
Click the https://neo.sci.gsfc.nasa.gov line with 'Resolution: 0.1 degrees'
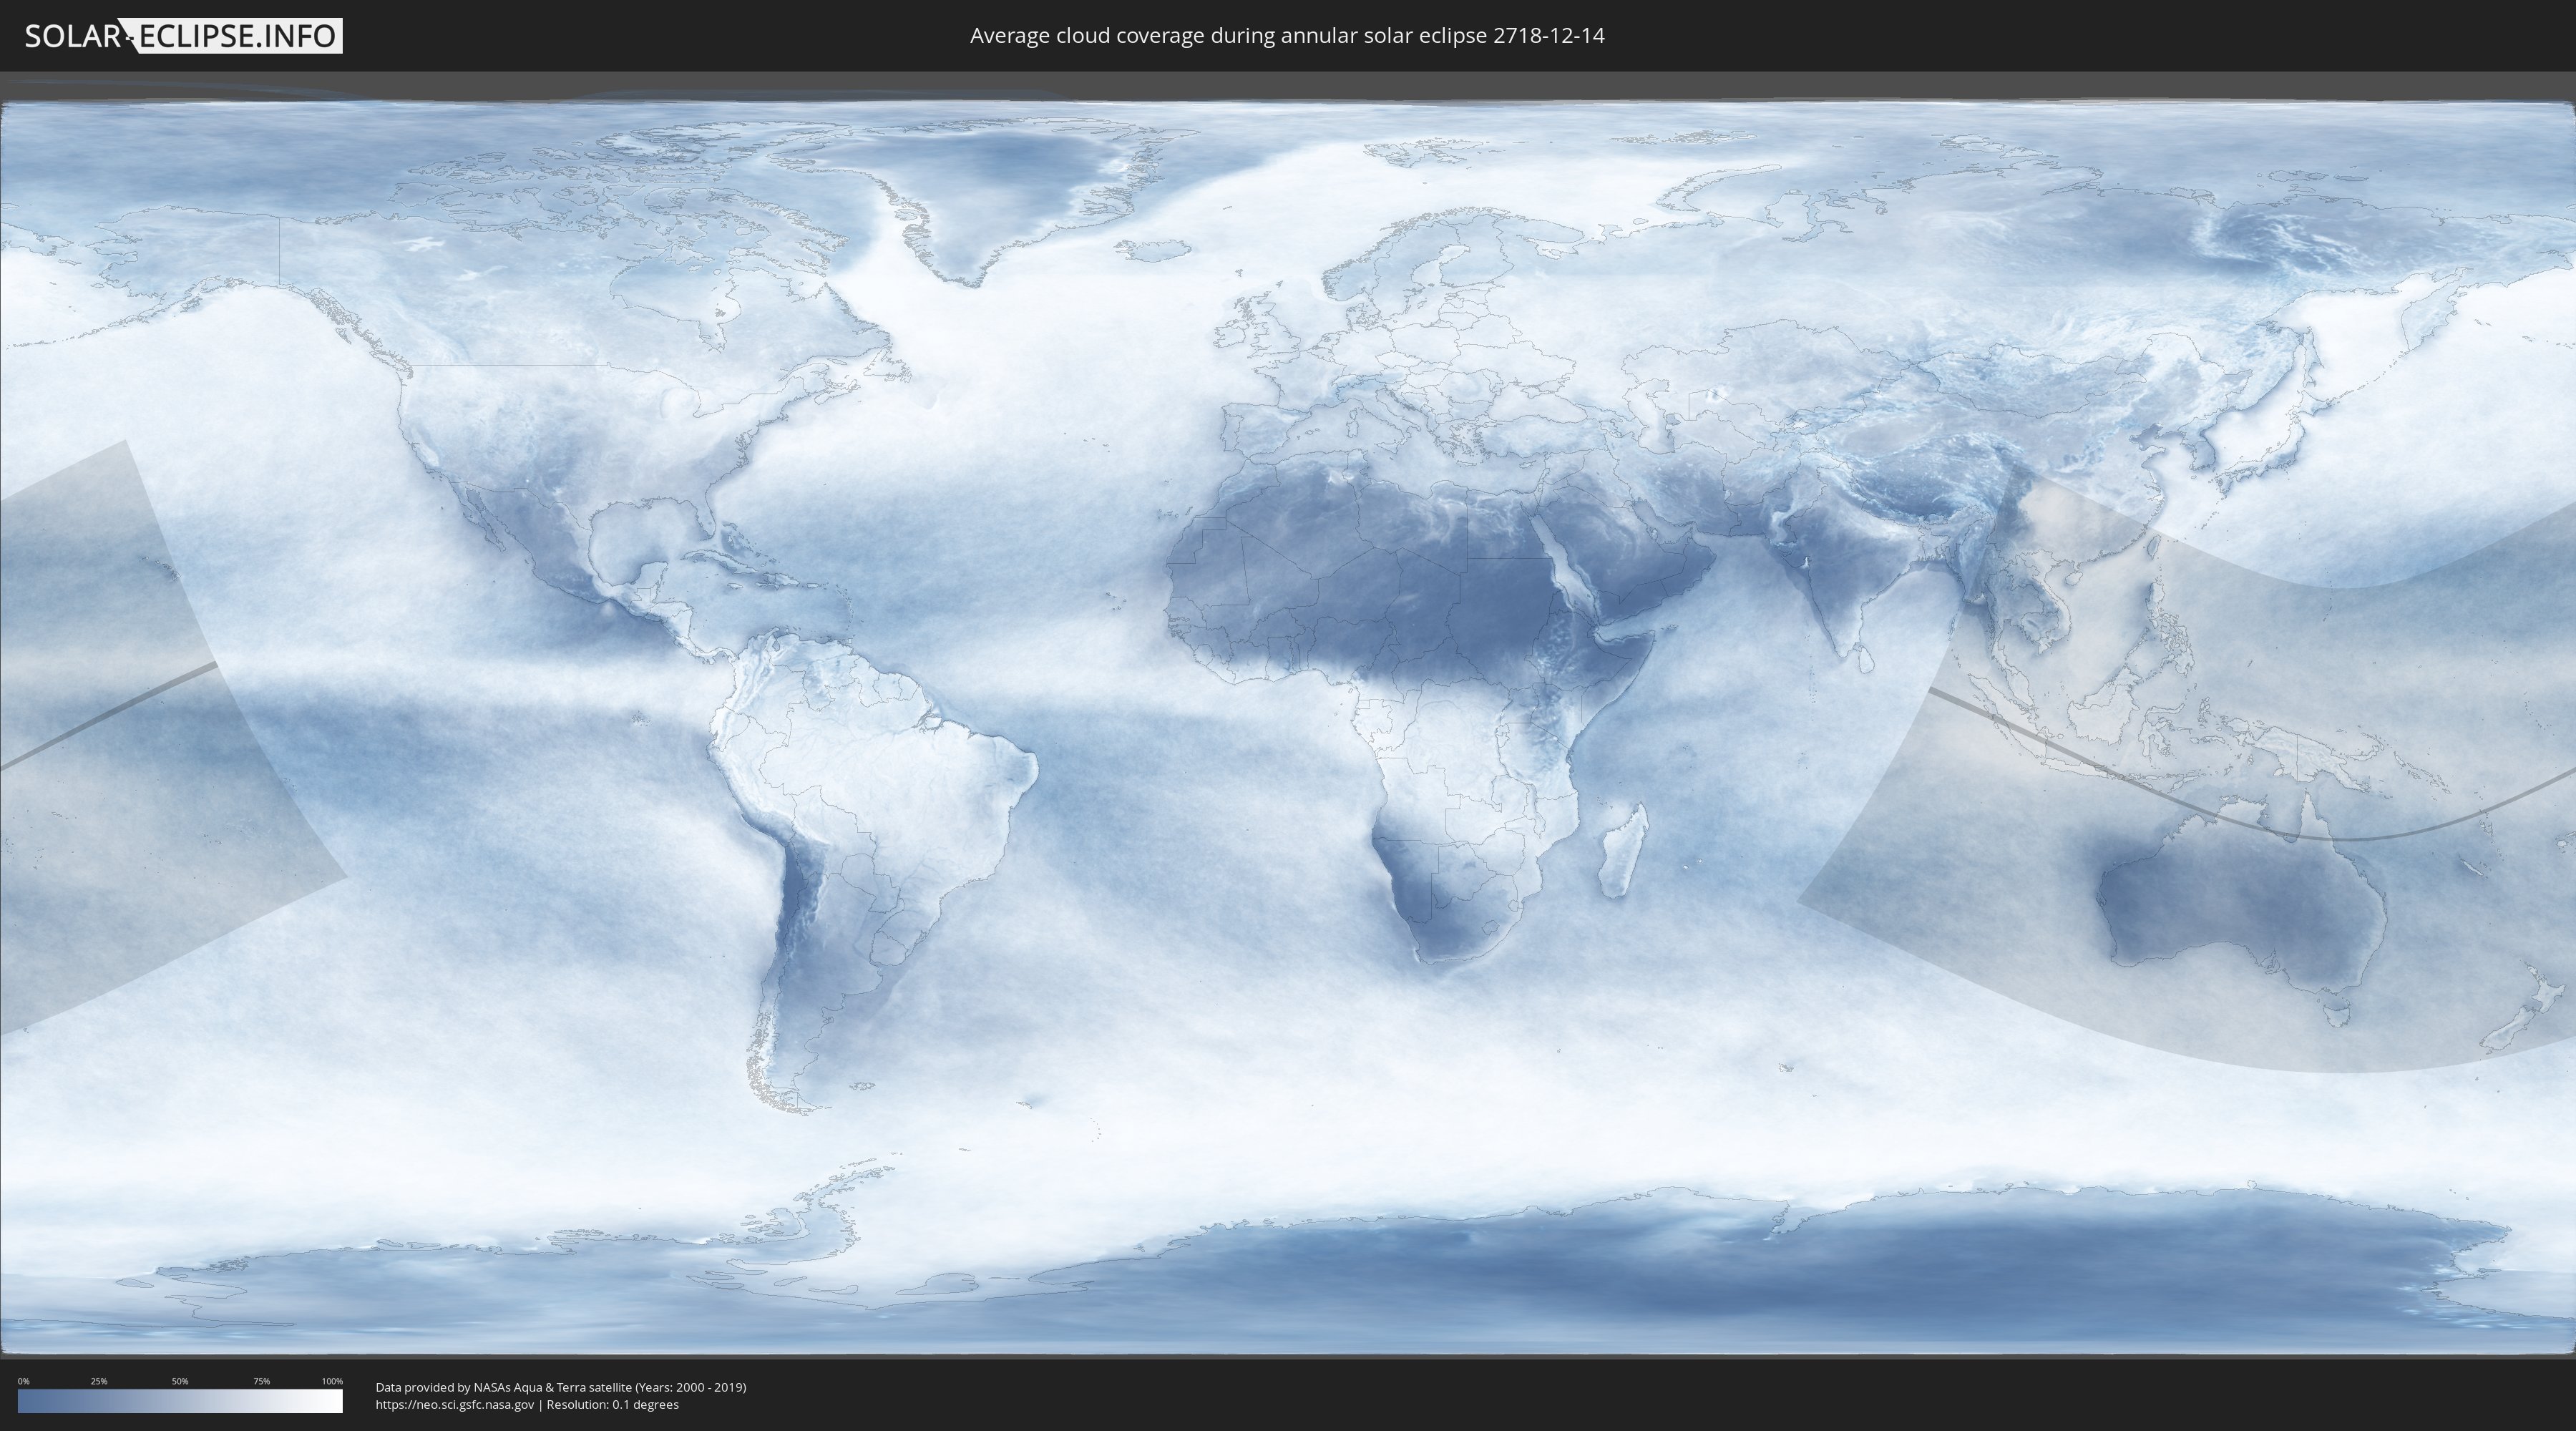[x=527, y=1405]
